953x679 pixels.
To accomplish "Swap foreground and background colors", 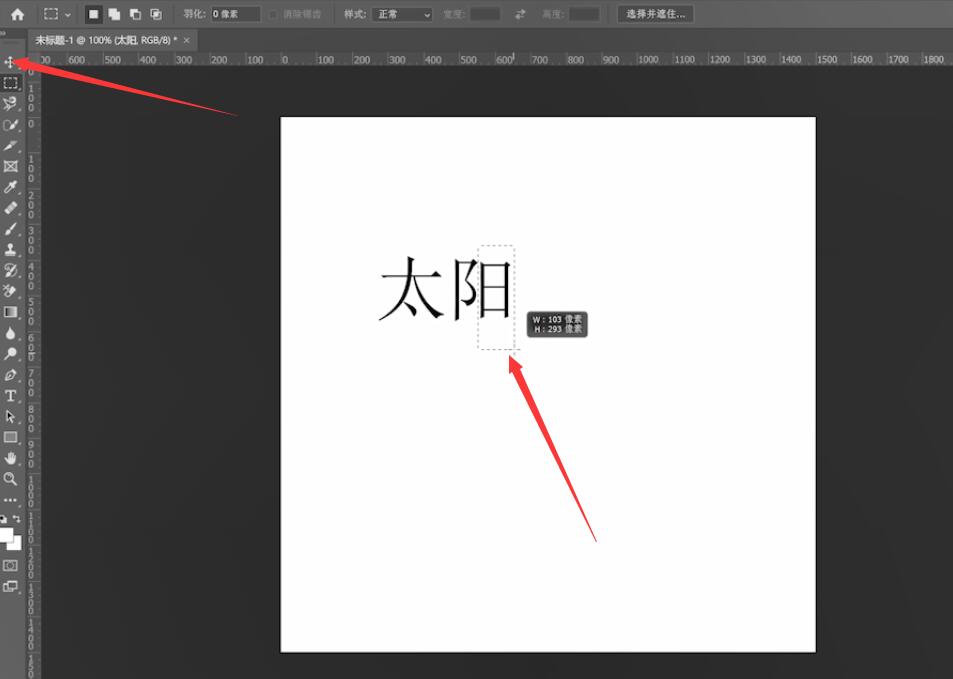I will pyautogui.click(x=17, y=519).
